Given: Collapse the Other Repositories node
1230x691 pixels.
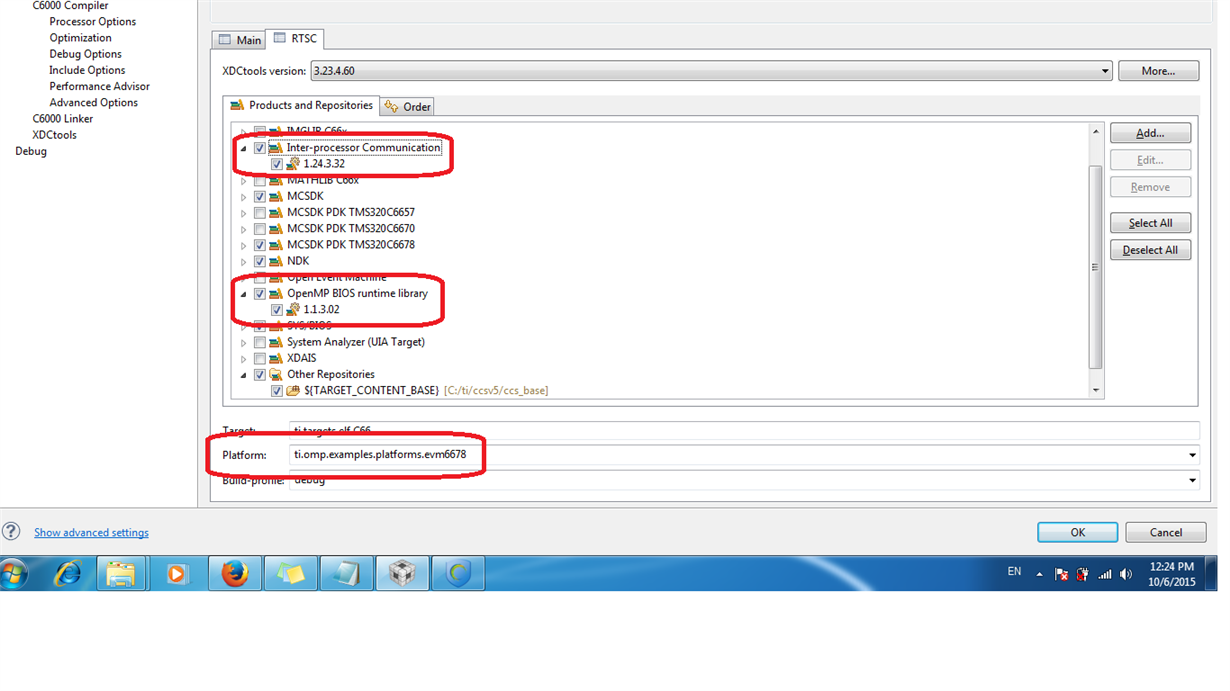Looking at the screenshot, I should [x=243, y=375].
